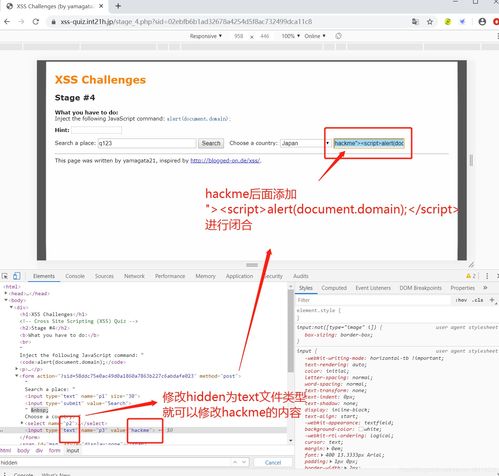Go to next search result arrow

click(x=244, y=462)
